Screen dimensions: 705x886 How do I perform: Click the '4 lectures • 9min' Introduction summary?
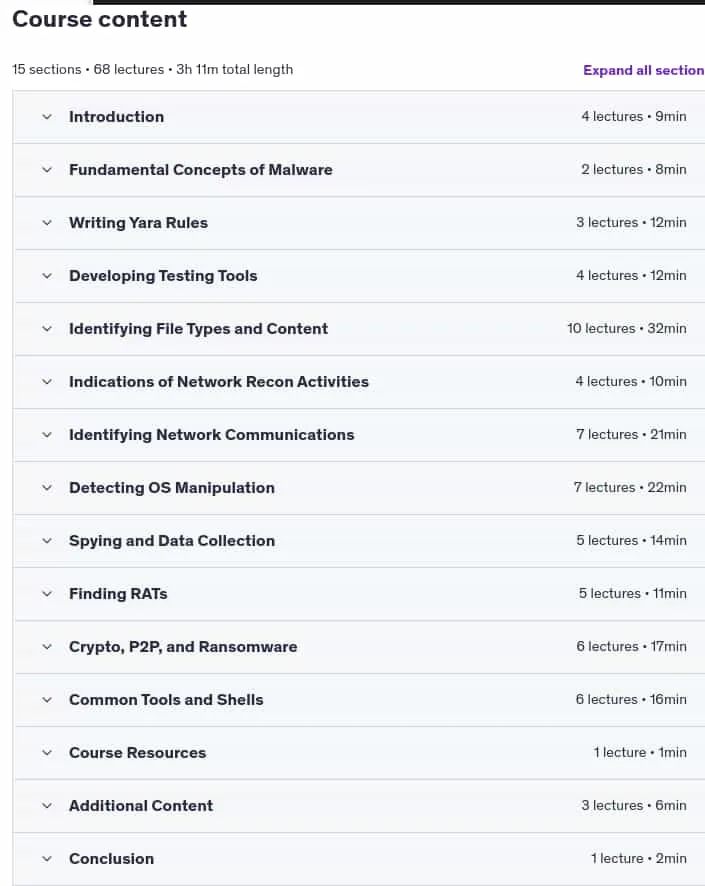click(x=634, y=116)
